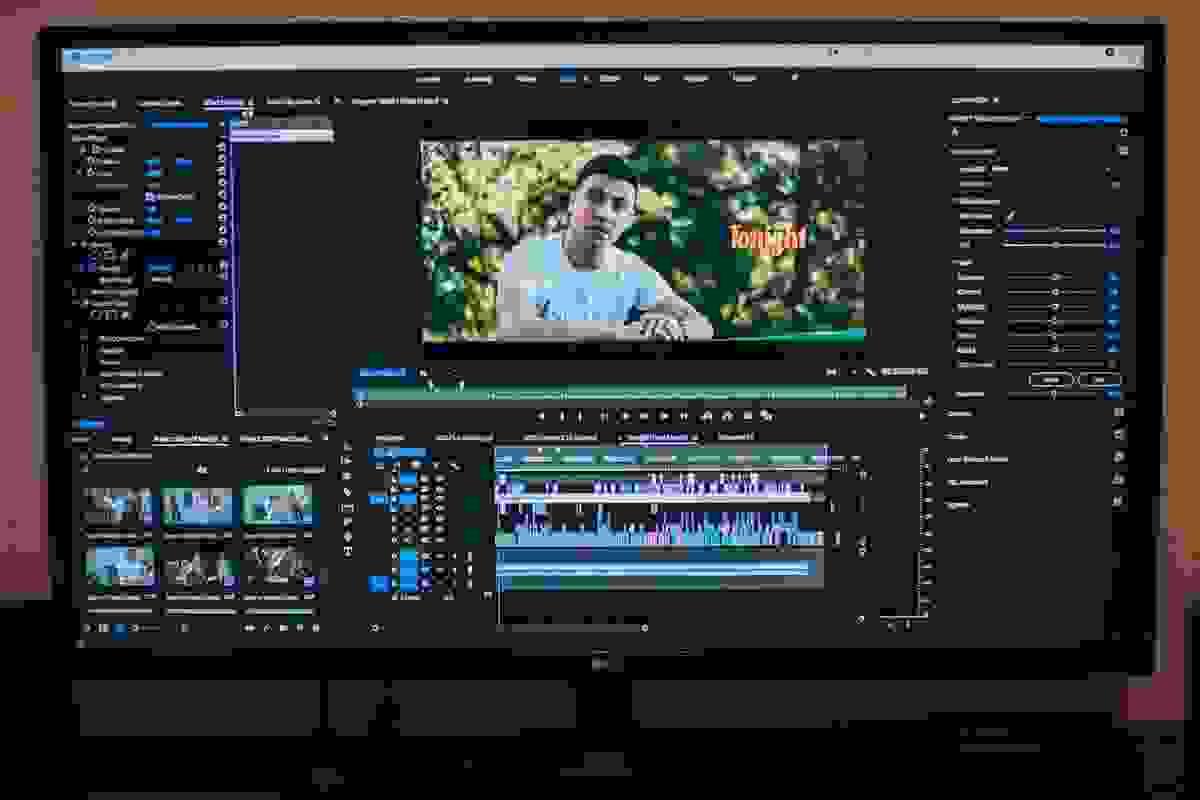1200x800 pixels.
Task: Select first clip thumbnail in Project panel
Action: click(x=118, y=506)
